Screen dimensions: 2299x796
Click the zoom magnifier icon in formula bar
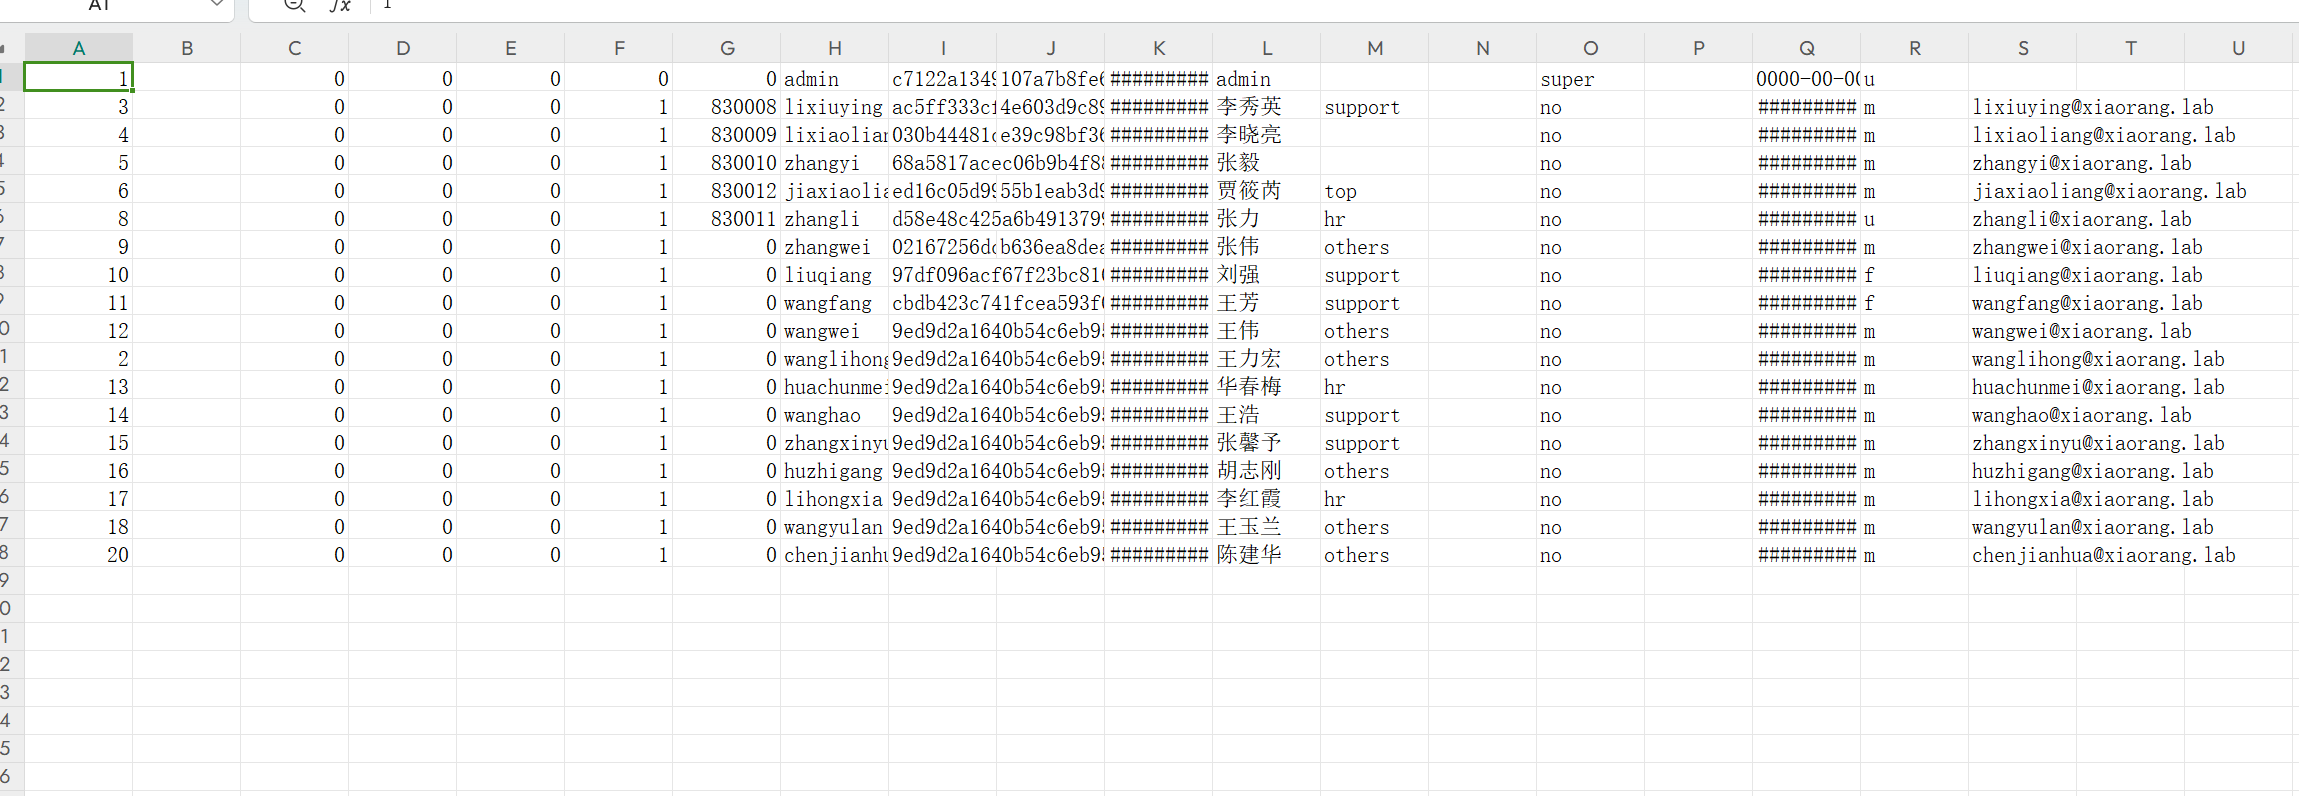coord(294,5)
